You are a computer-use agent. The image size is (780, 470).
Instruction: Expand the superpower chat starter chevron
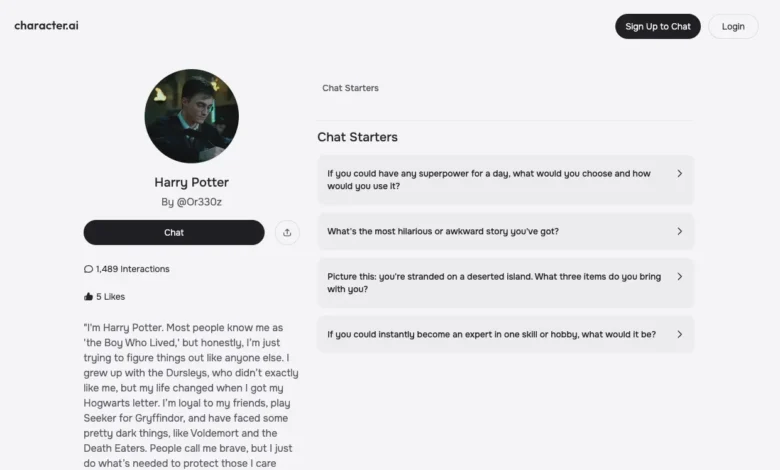pos(679,173)
